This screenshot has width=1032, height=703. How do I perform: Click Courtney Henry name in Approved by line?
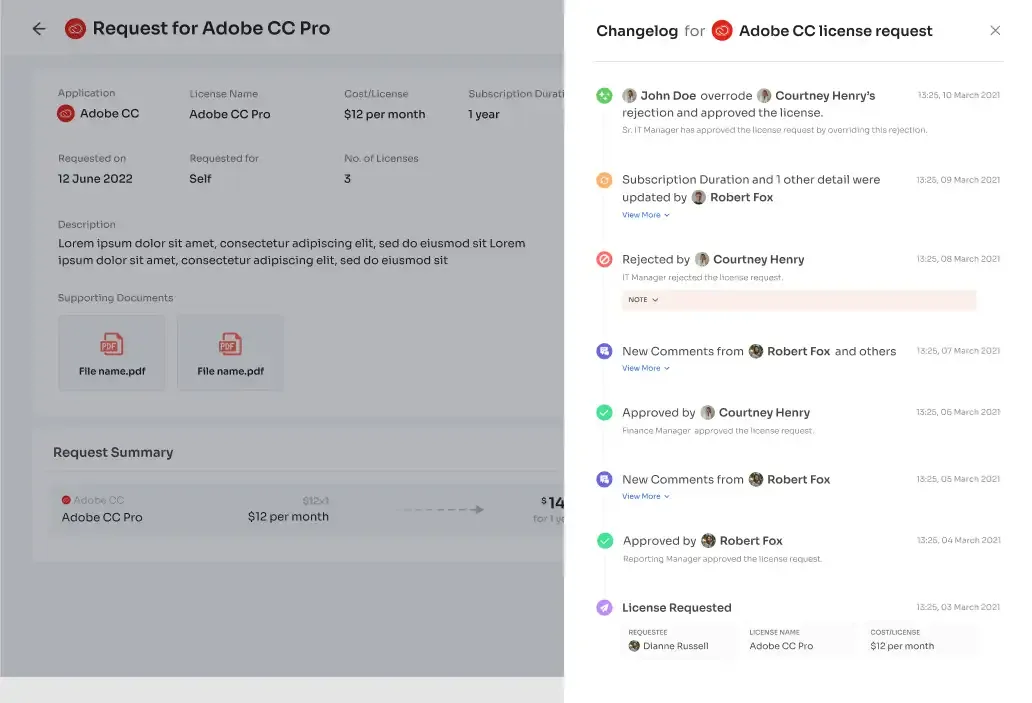[764, 413]
